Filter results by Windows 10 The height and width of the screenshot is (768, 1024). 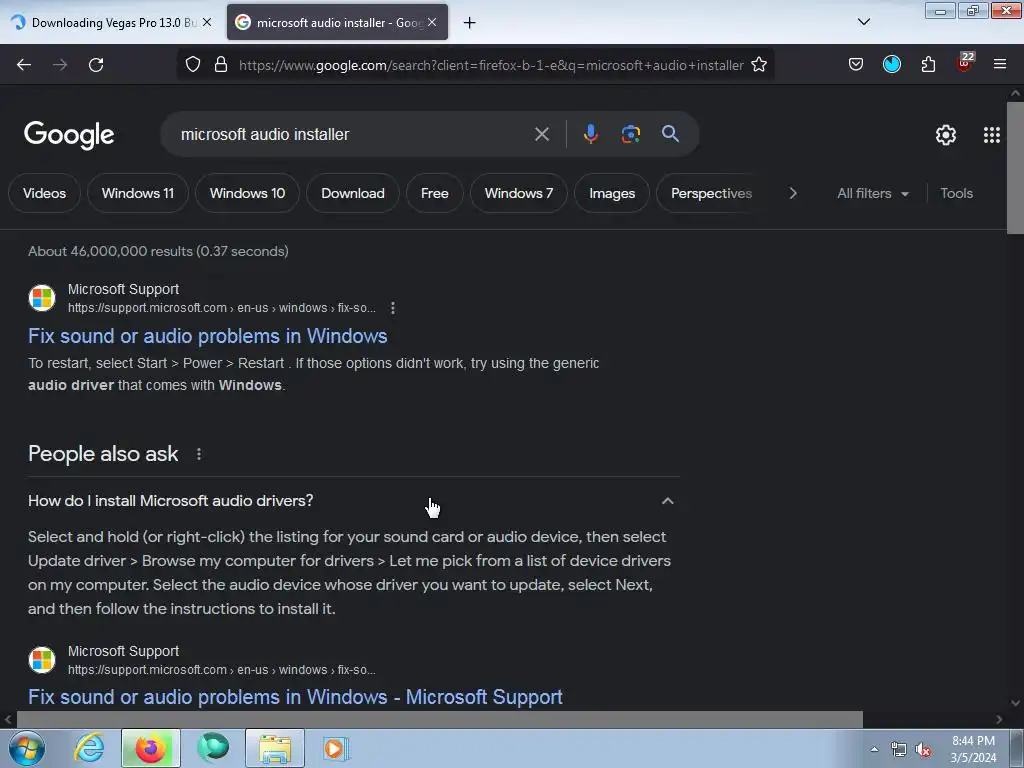pos(248,193)
